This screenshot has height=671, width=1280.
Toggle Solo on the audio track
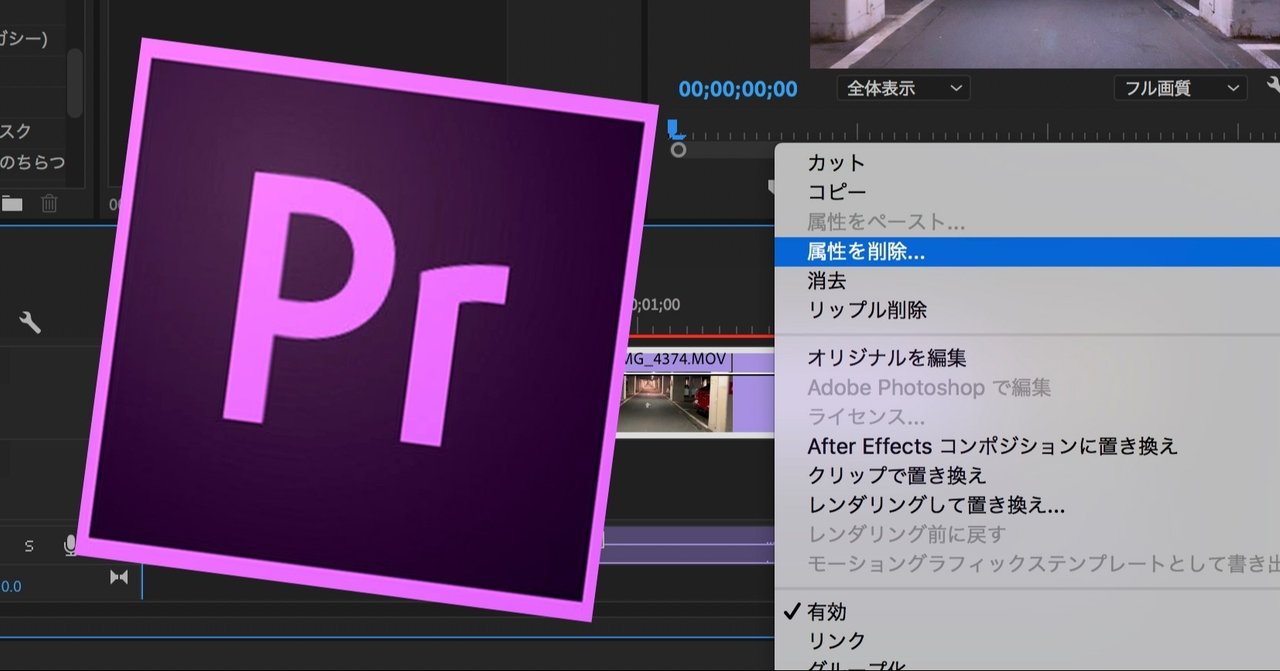tap(28, 546)
